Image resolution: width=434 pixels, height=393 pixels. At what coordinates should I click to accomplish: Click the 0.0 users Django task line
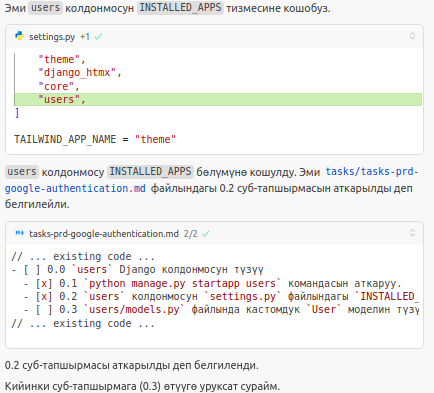tap(137, 269)
